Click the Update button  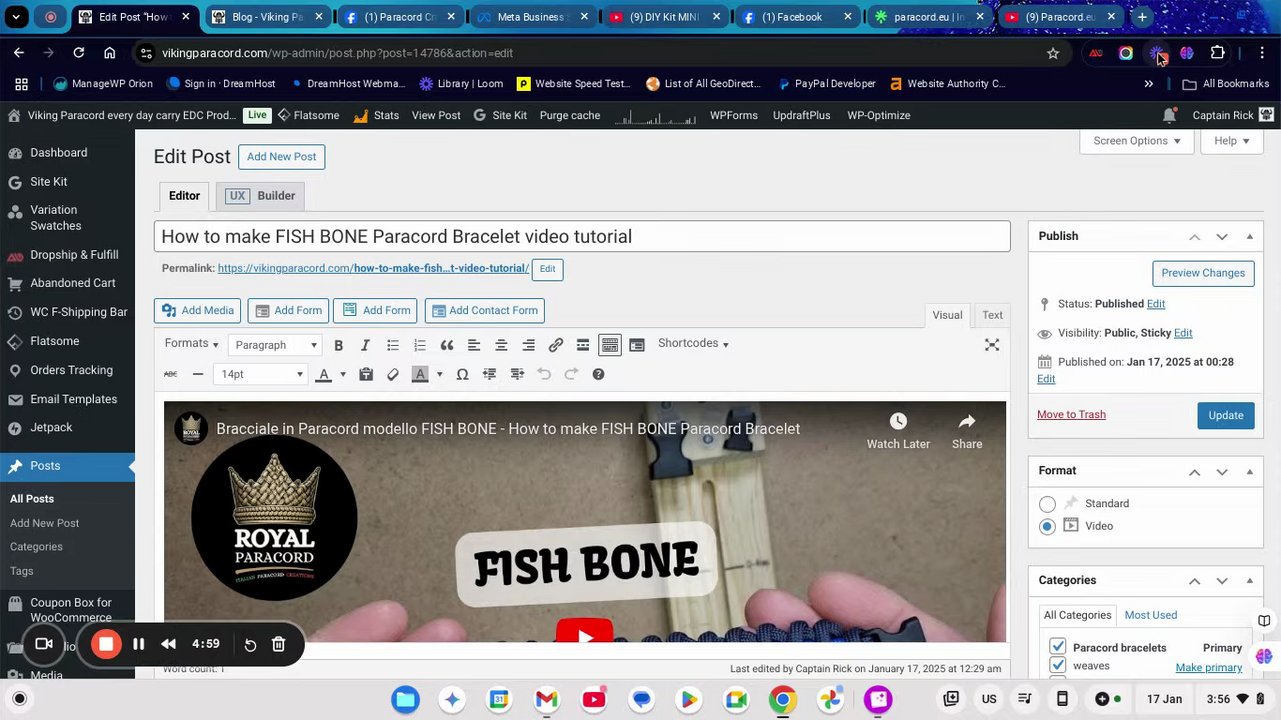pos(1225,416)
